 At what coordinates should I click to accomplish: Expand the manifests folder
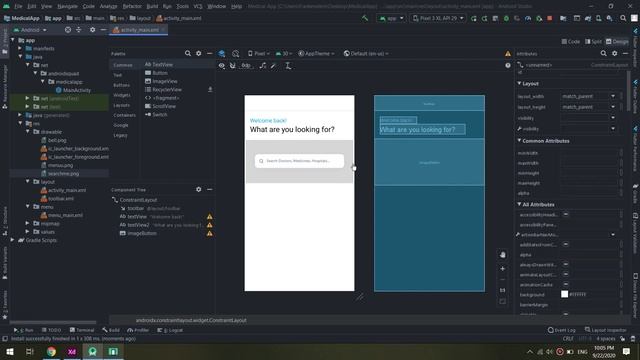[x=20, y=48]
